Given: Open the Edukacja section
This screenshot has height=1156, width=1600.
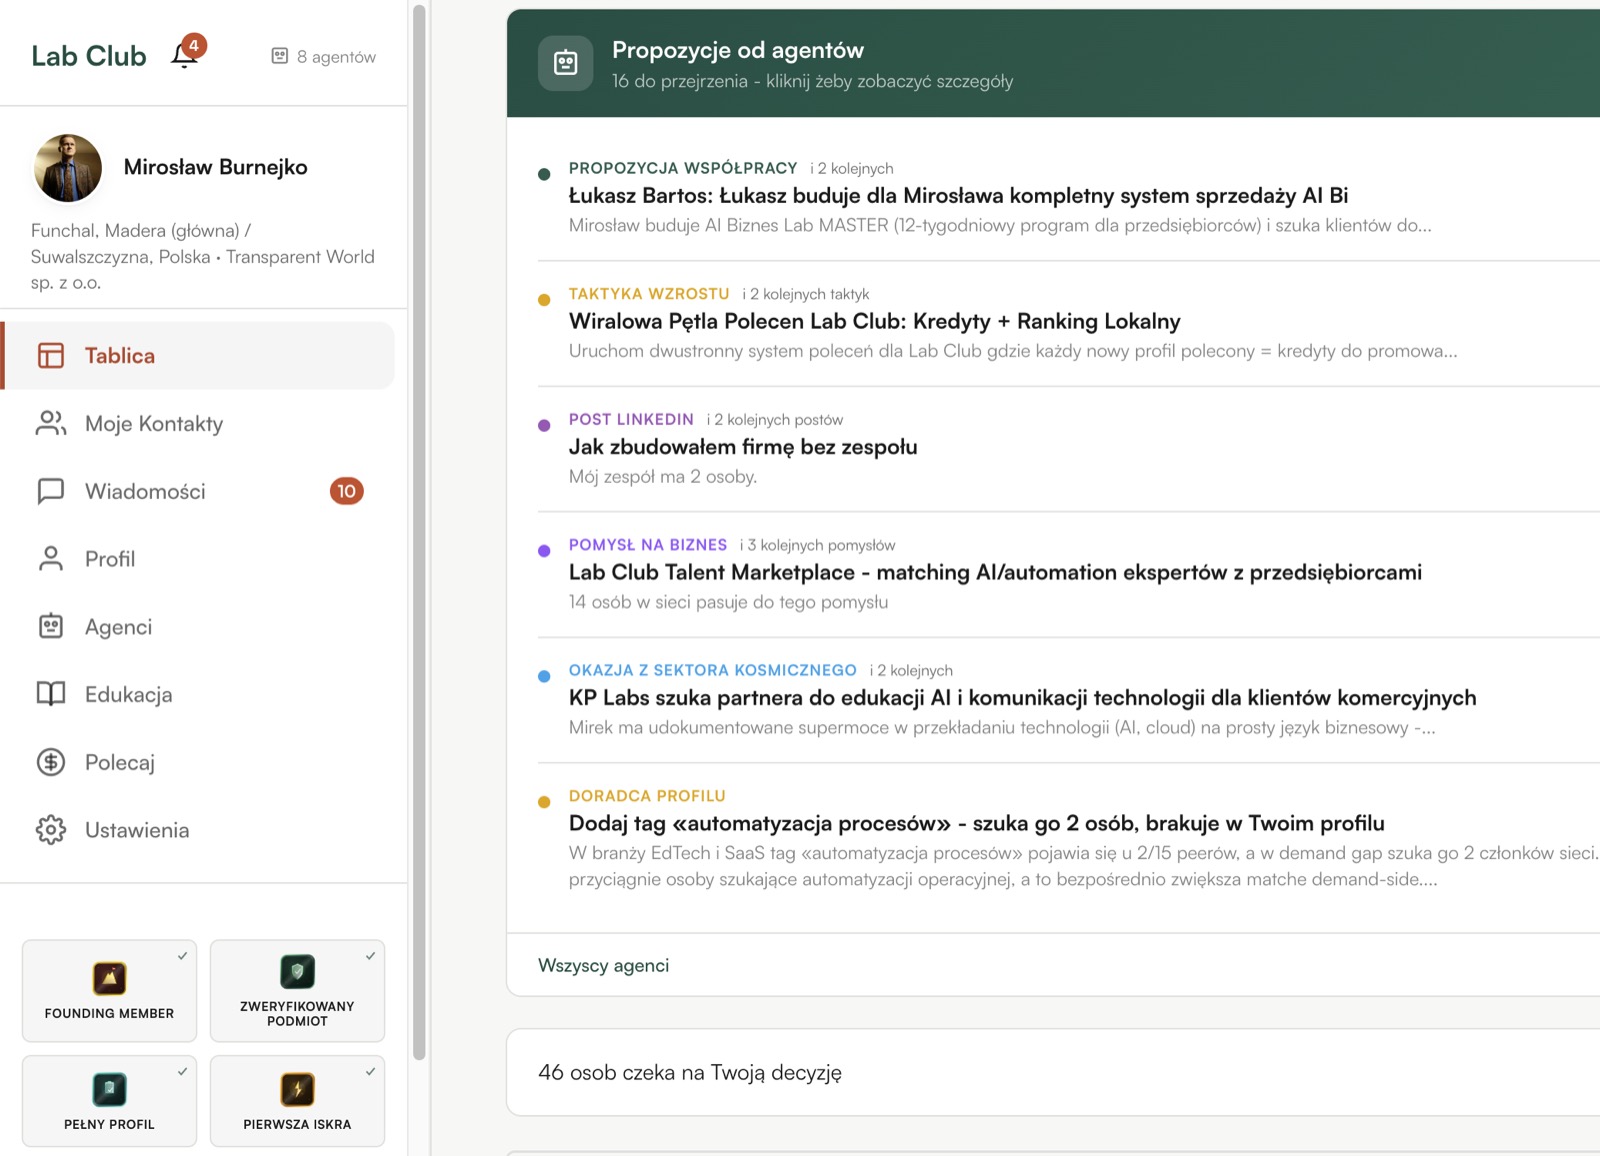Looking at the screenshot, I should click(x=128, y=695).
